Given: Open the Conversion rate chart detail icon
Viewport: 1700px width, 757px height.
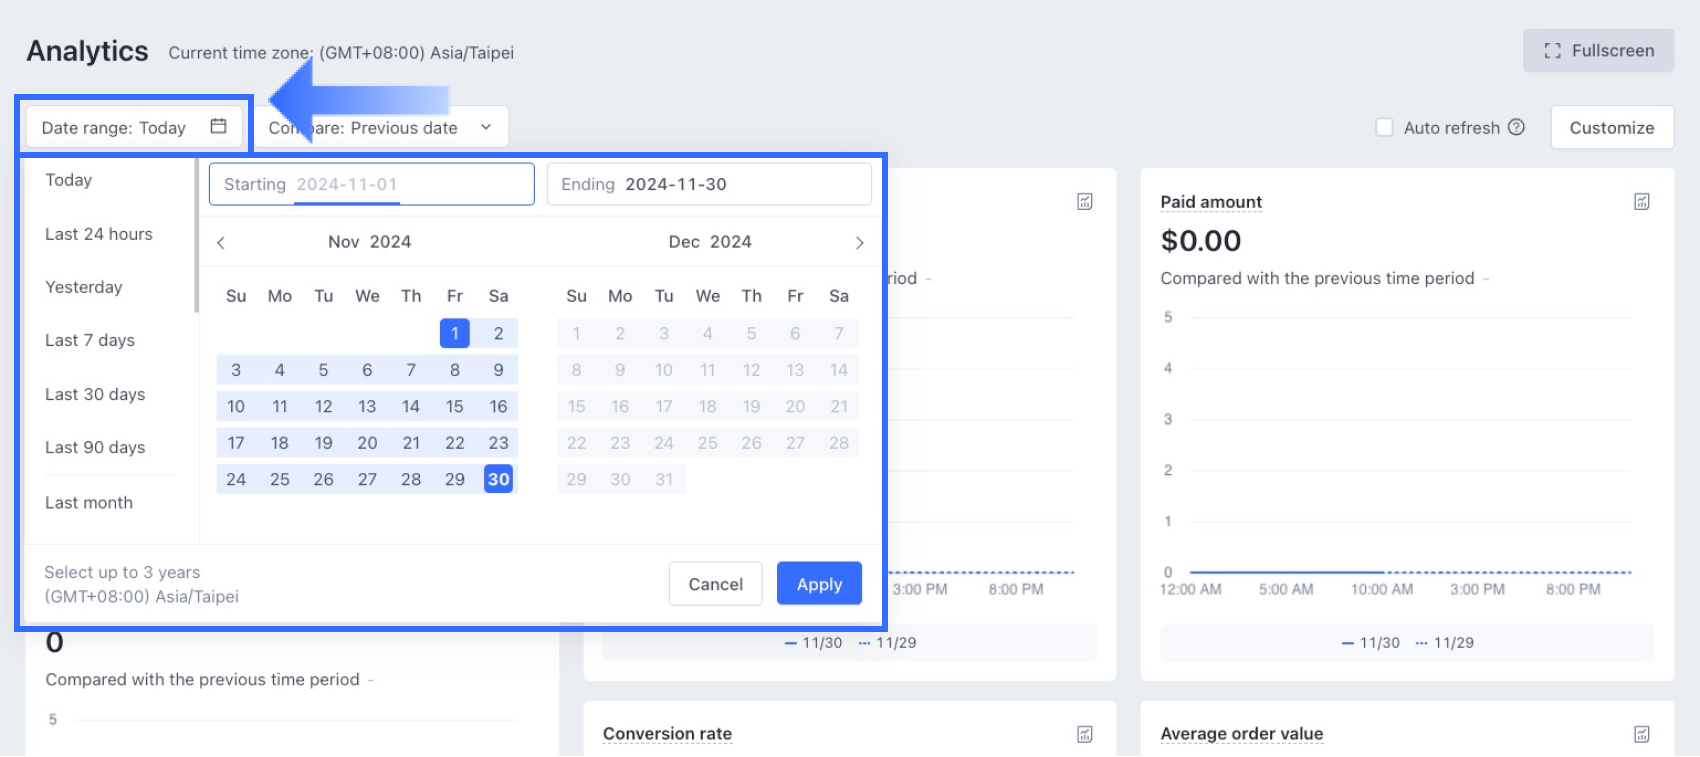Looking at the screenshot, I should pyautogui.click(x=1084, y=734).
